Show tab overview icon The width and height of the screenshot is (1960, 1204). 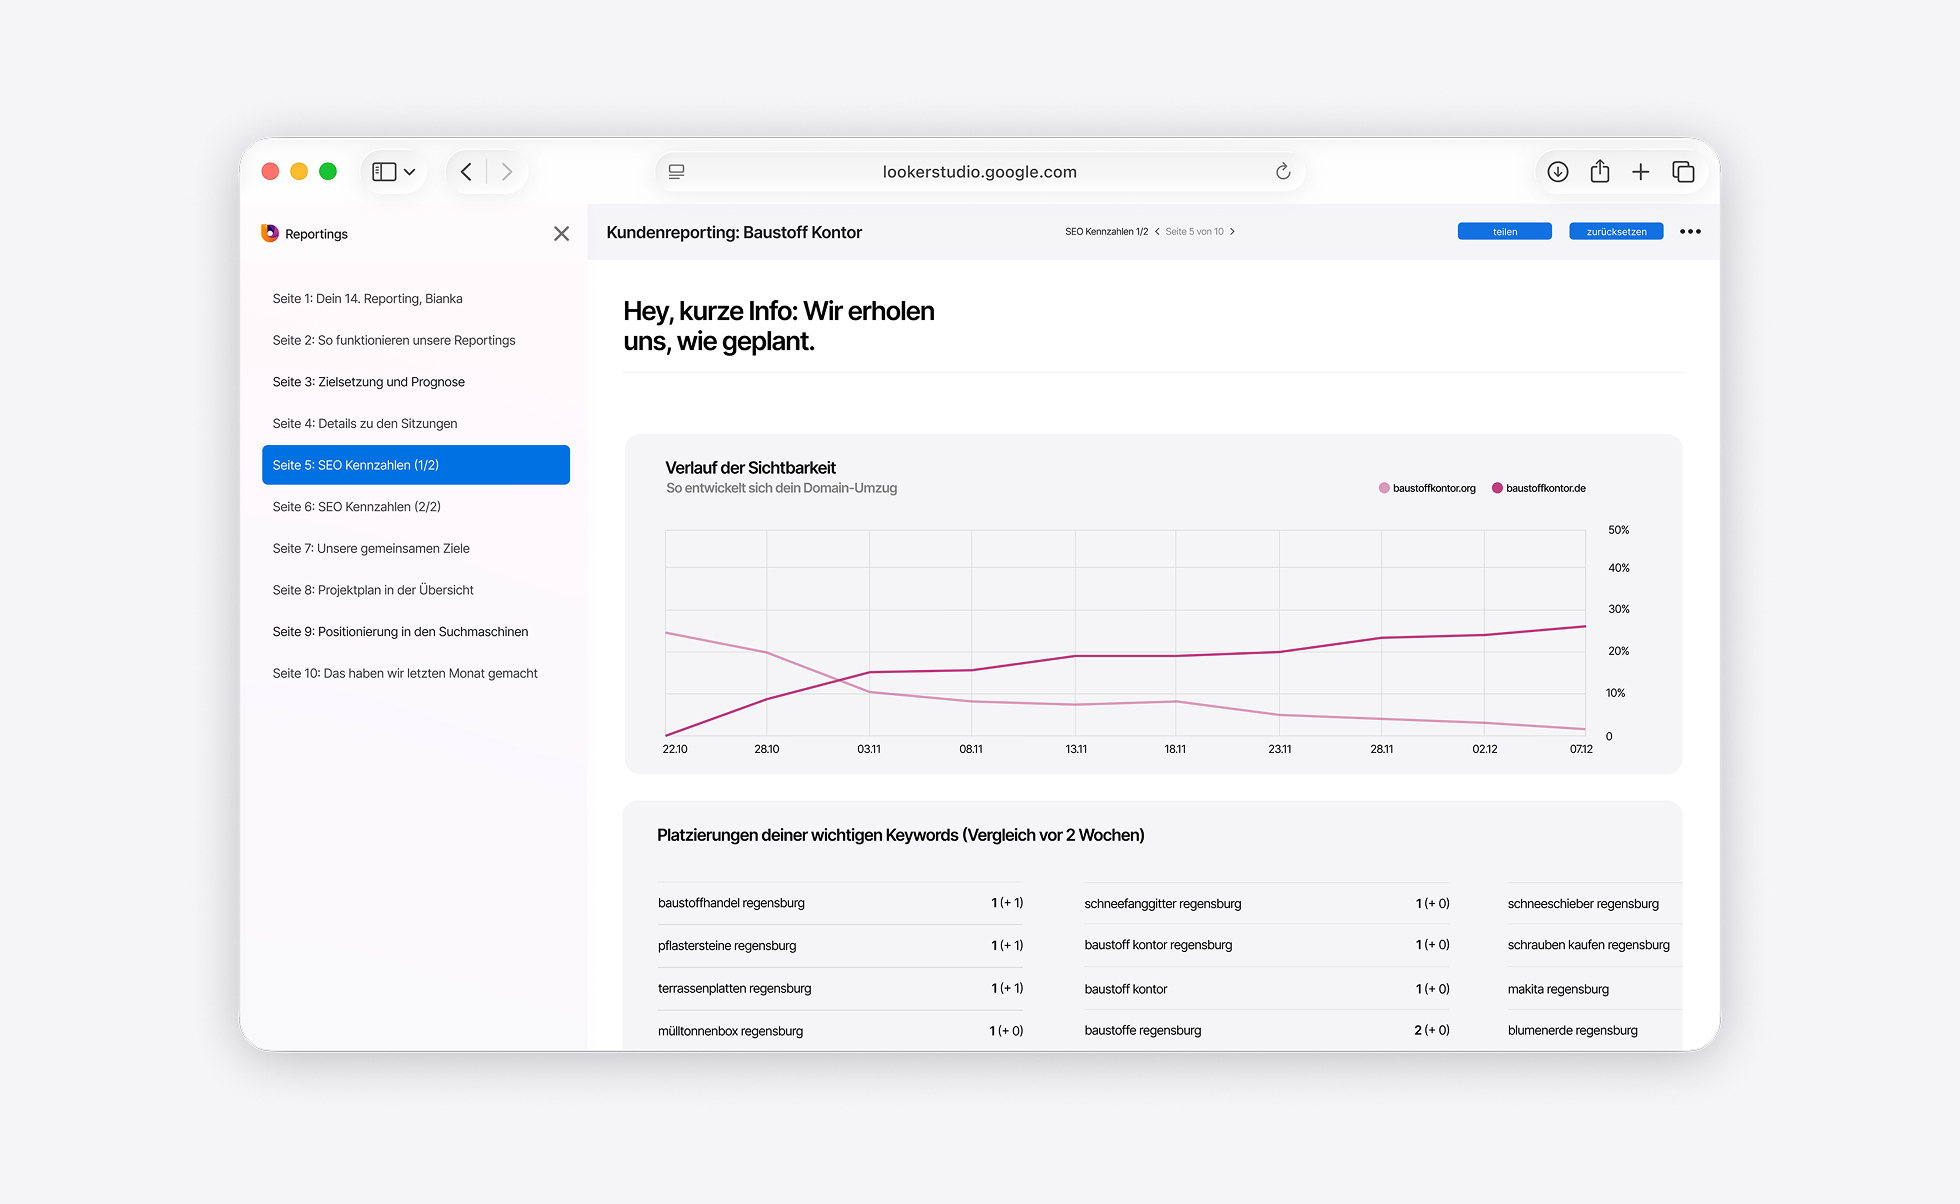(1683, 172)
